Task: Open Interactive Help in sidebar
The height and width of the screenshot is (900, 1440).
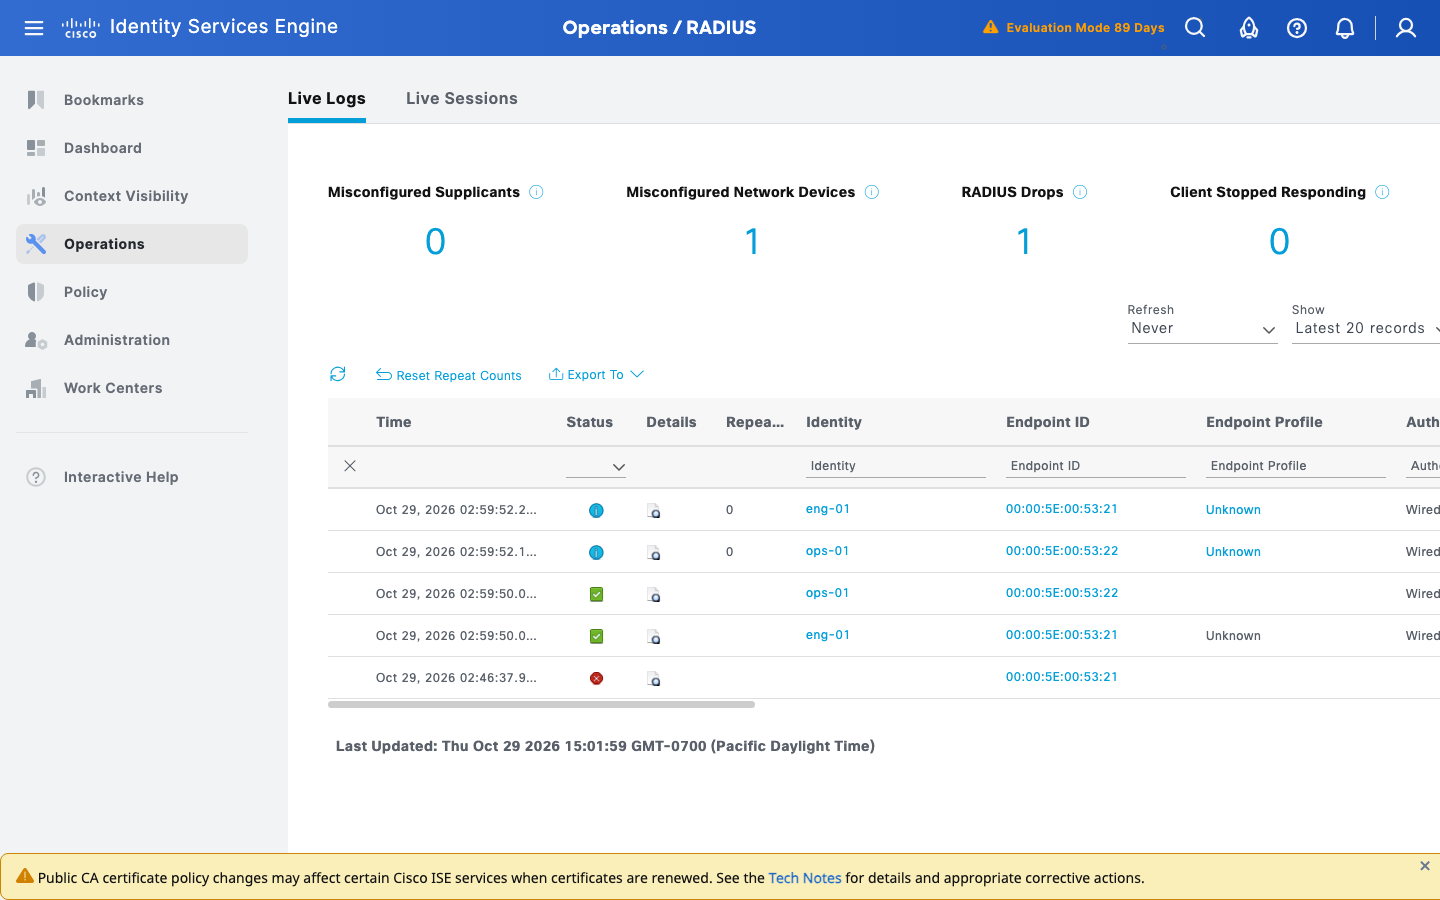Action: [x=132, y=477]
